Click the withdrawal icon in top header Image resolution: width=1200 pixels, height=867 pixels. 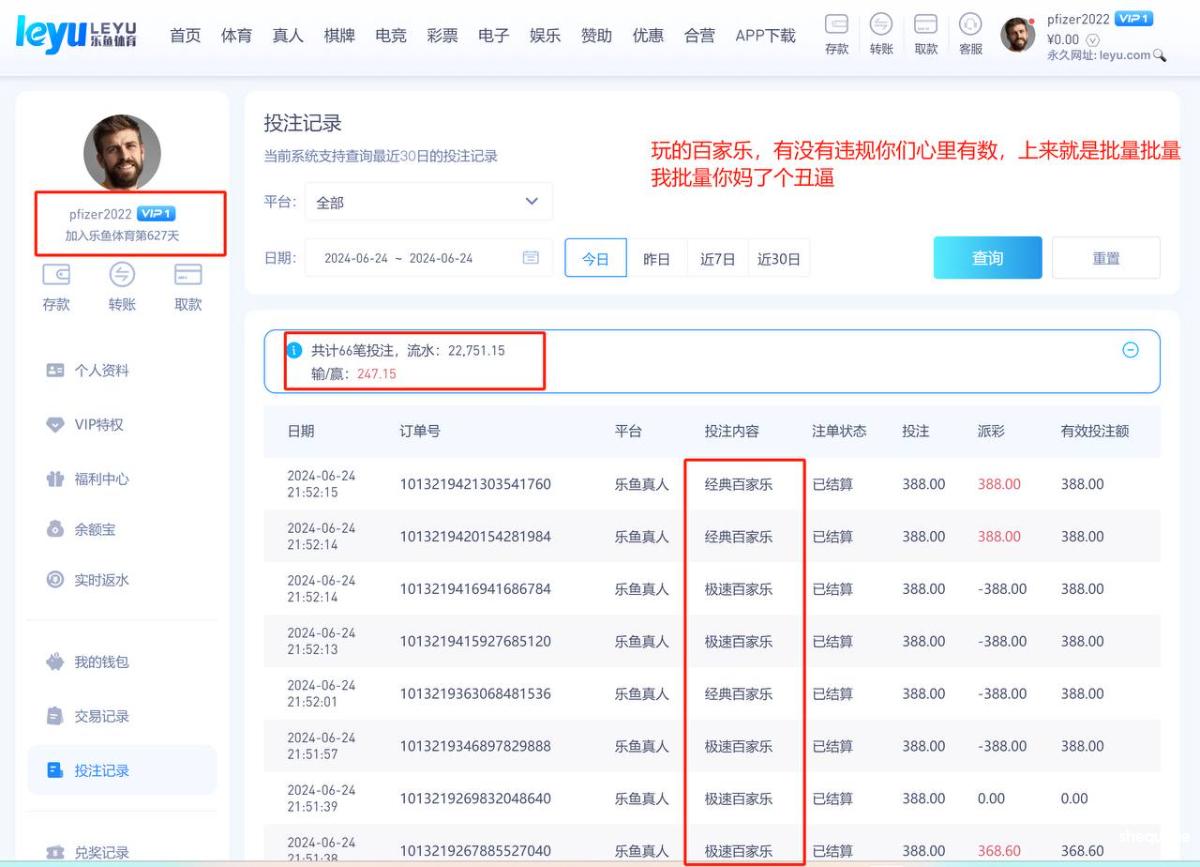coord(926,25)
